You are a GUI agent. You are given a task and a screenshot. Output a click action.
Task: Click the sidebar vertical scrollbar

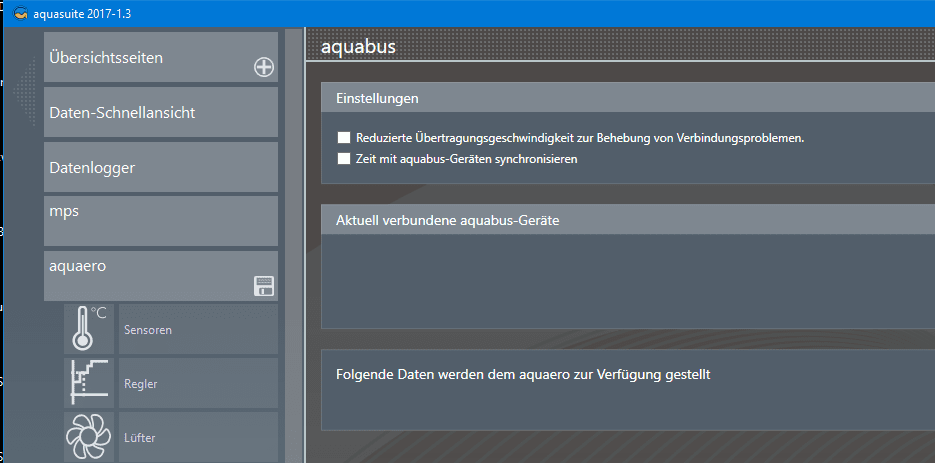click(x=293, y=245)
